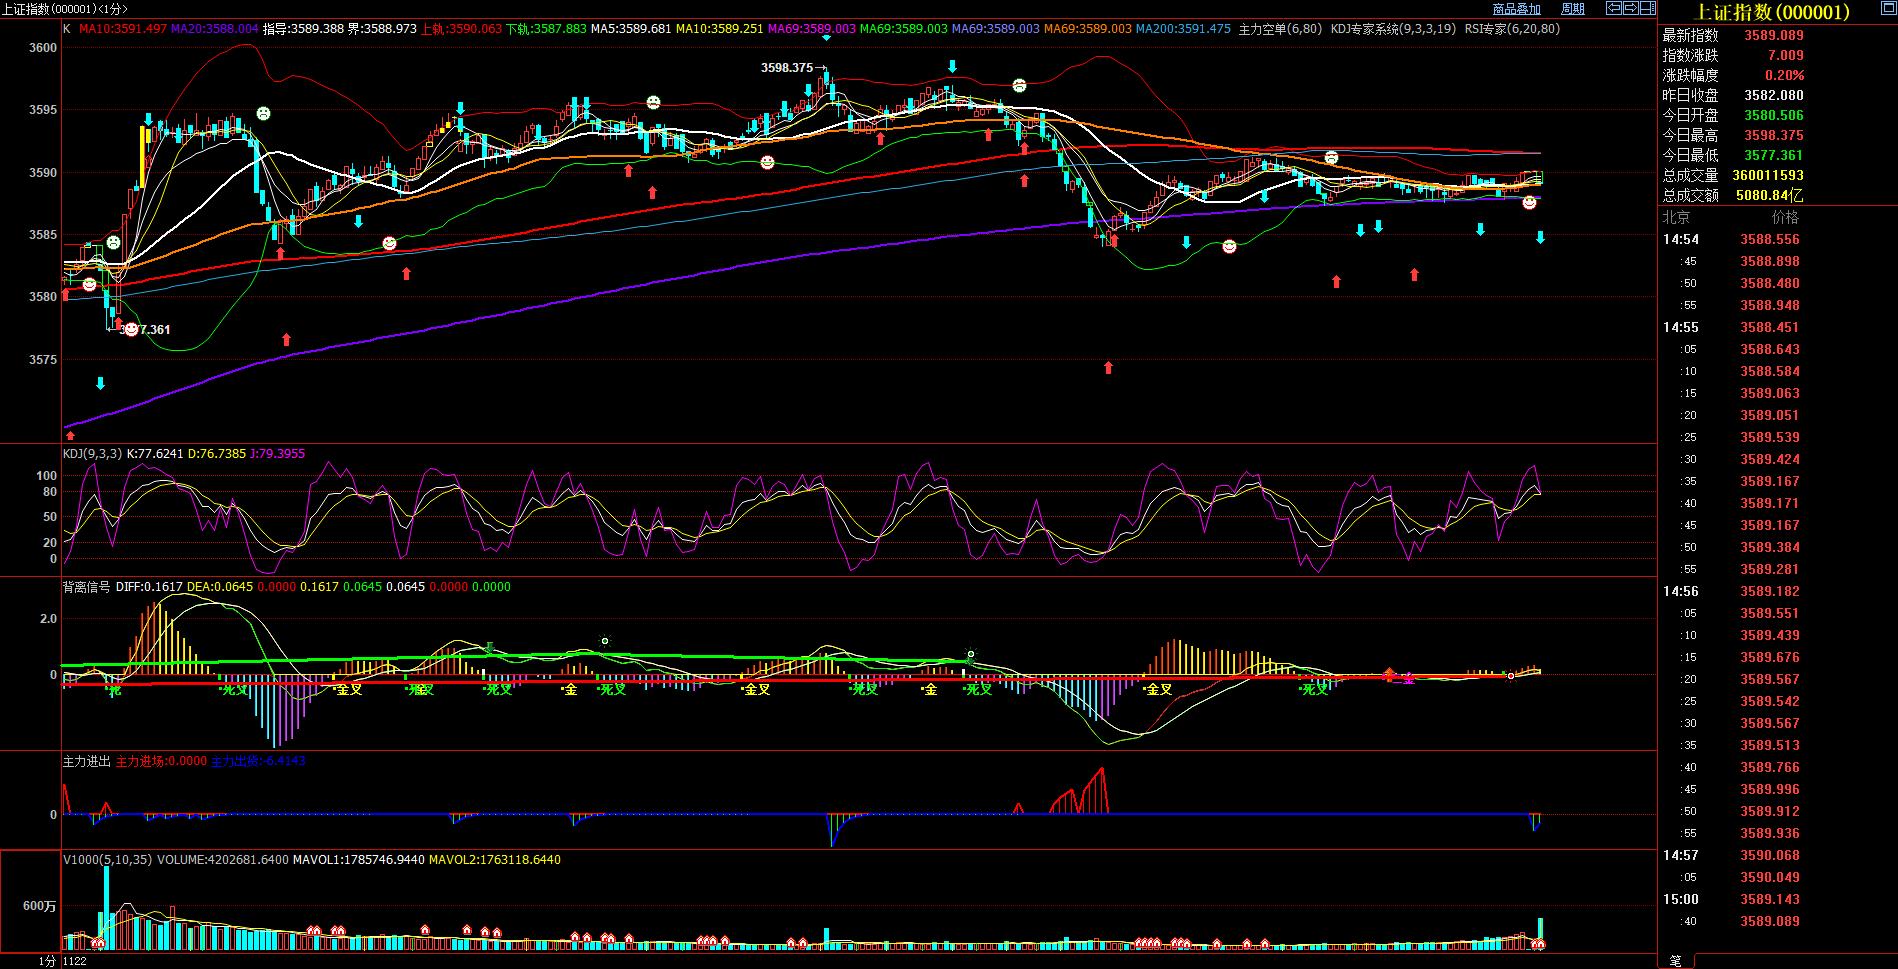Click the 昨日收盘 value 3582.080

tap(1774, 95)
